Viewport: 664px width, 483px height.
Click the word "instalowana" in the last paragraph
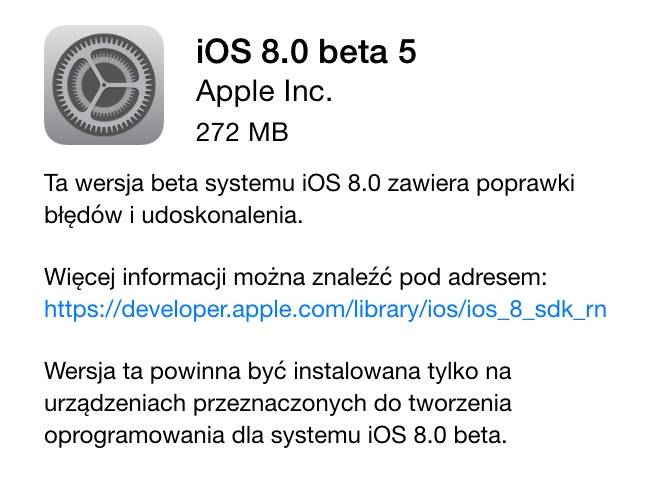pos(357,371)
